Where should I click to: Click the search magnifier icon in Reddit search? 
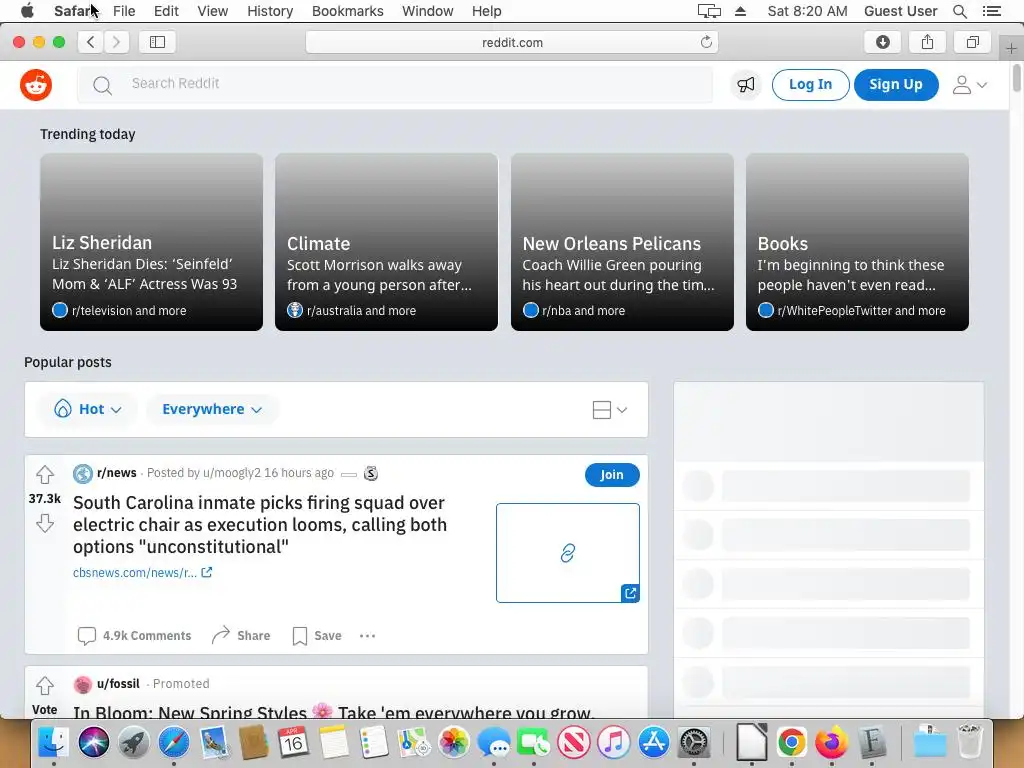[102, 85]
